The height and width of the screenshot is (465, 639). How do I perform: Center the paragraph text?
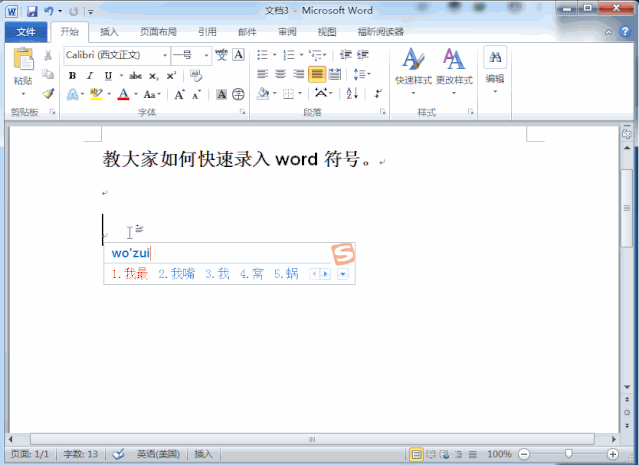coord(280,74)
